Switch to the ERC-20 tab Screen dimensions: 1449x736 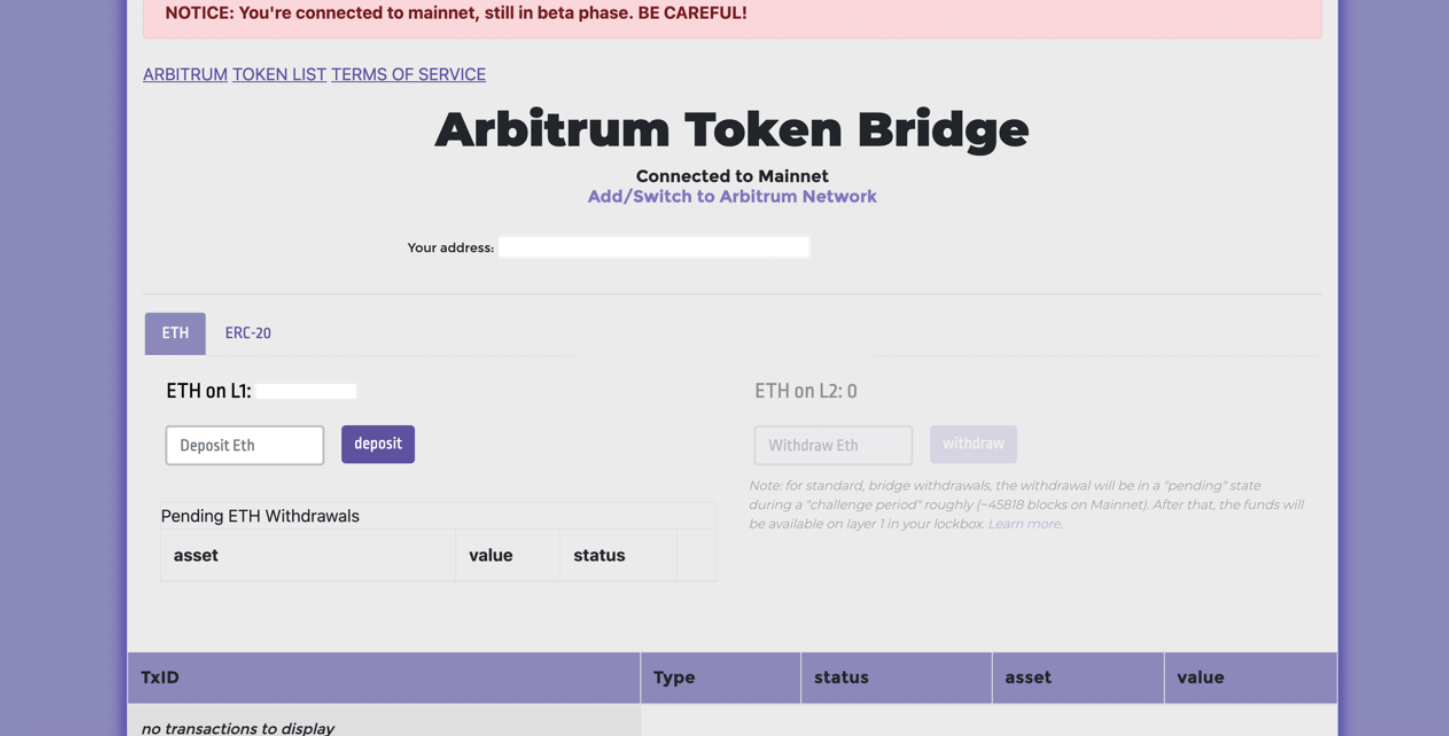tap(248, 333)
